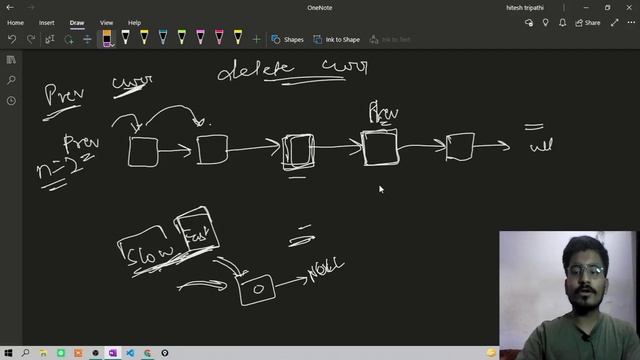Open the last round taskbar icon
Image resolution: width=640 pixels, height=360 pixels.
tap(165, 353)
